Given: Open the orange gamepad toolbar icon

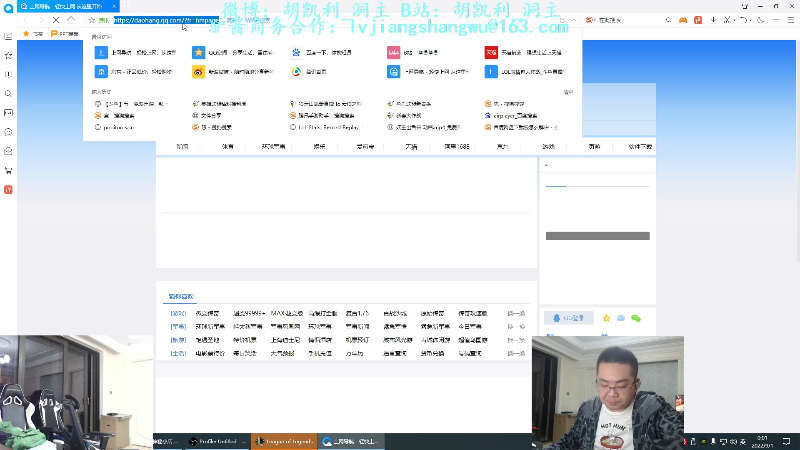Looking at the screenshot, I should pos(683,20).
